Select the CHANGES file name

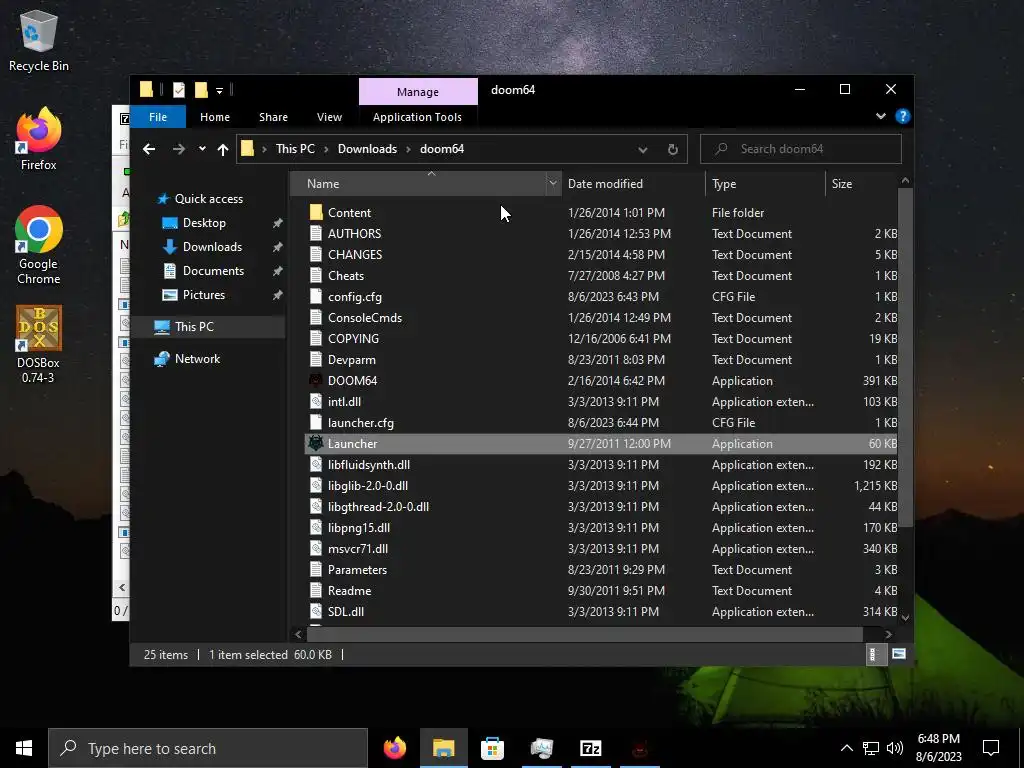coord(355,255)
